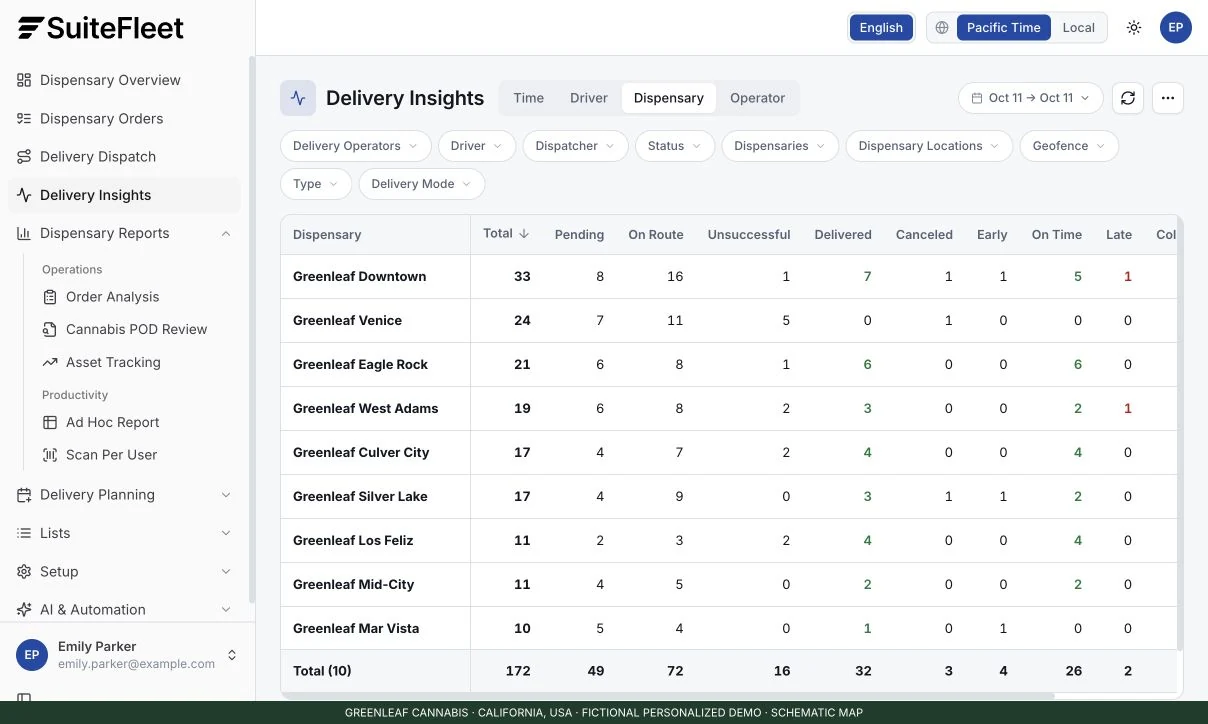Click the sidebar collapse icon at bottom
The width and height of the screenshot is (1208, 724).
coord(24,699)
